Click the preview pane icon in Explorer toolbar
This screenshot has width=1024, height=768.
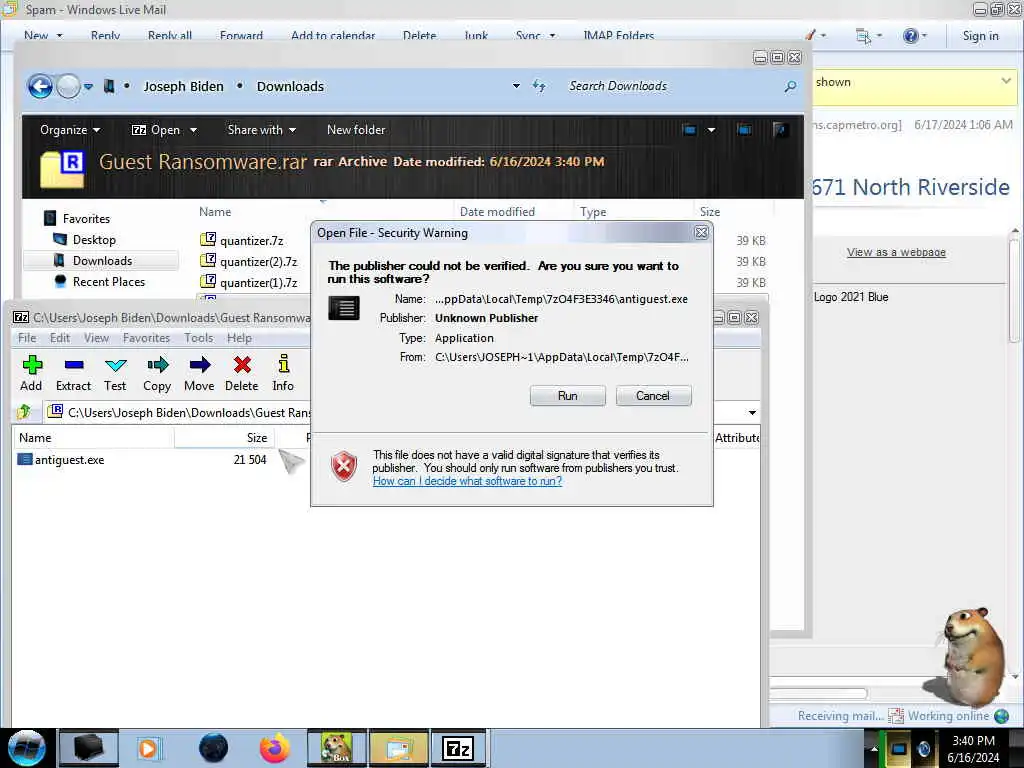[744, 129]
